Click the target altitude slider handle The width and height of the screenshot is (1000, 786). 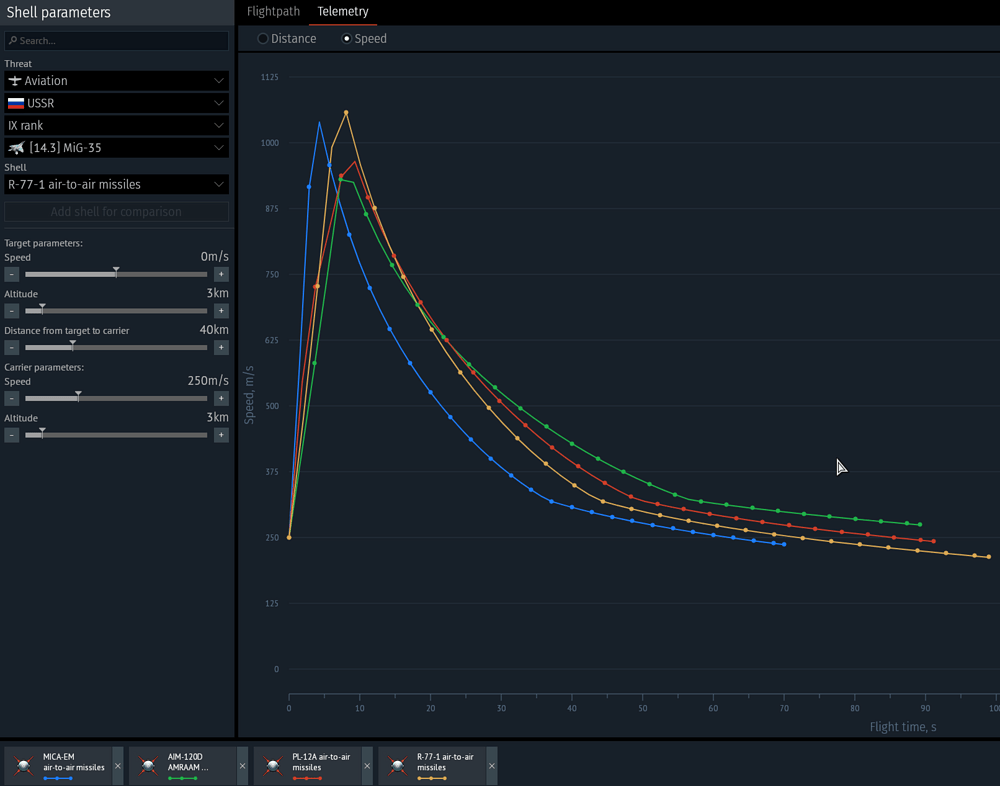42,309
